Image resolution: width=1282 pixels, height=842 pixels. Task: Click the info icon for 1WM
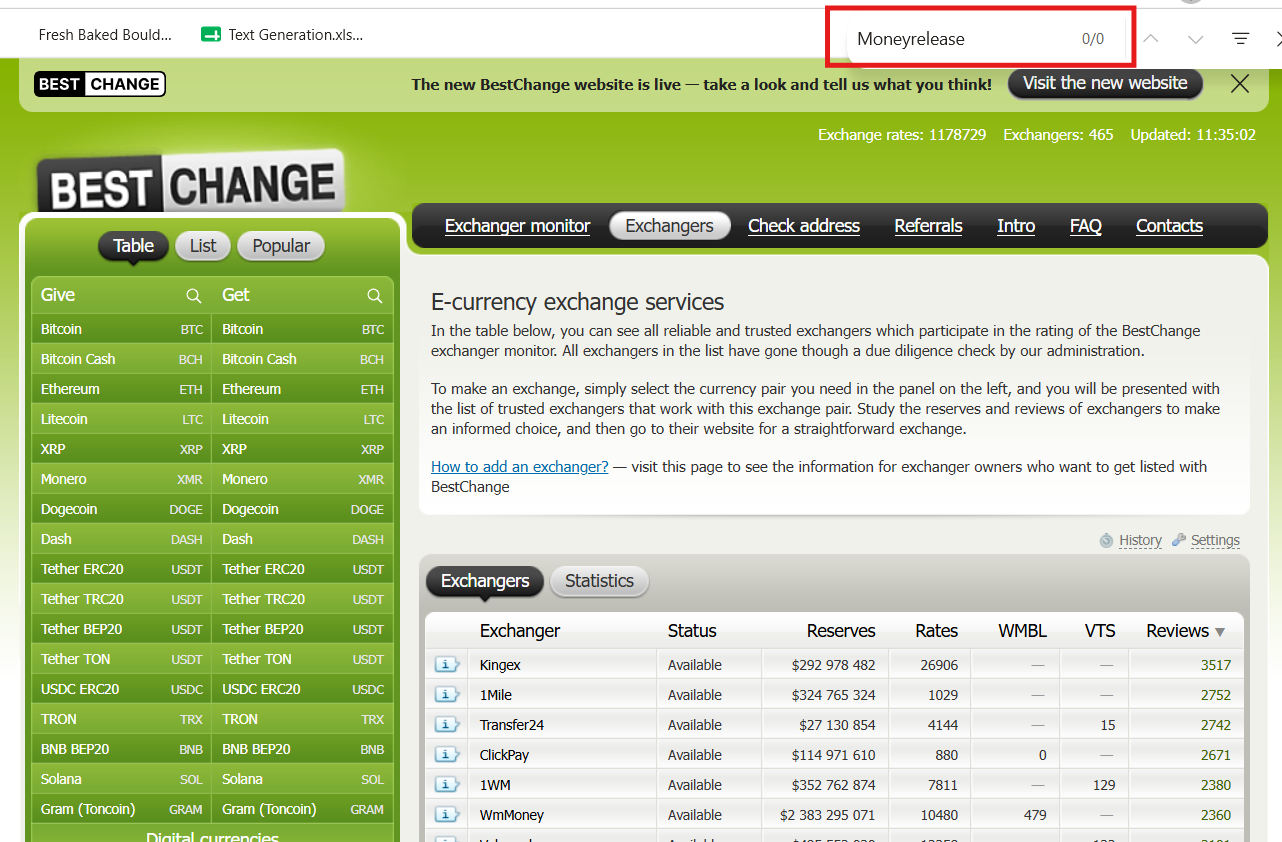tap(446, 785)
